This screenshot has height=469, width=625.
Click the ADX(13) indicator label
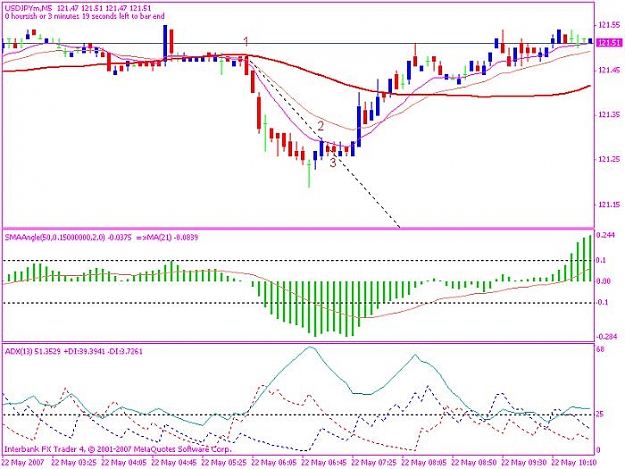click(x=73, y=351)
